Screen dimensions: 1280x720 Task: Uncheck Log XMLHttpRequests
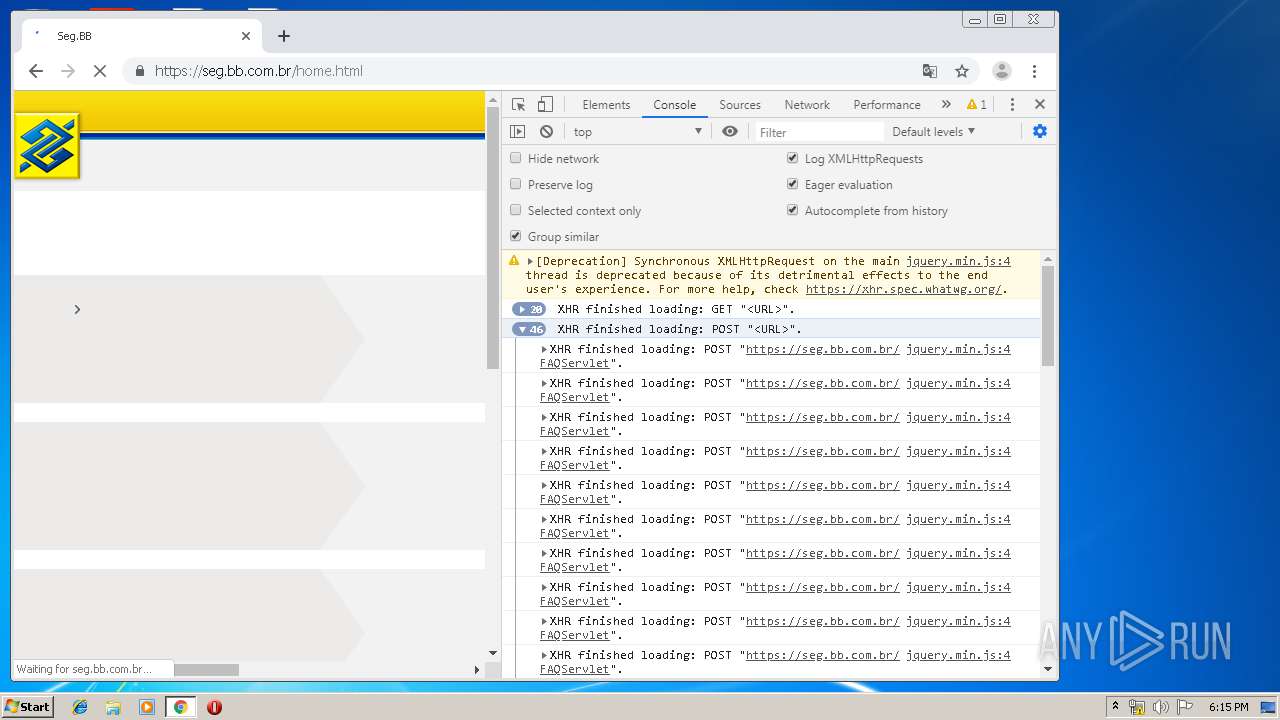coord(793,158)
